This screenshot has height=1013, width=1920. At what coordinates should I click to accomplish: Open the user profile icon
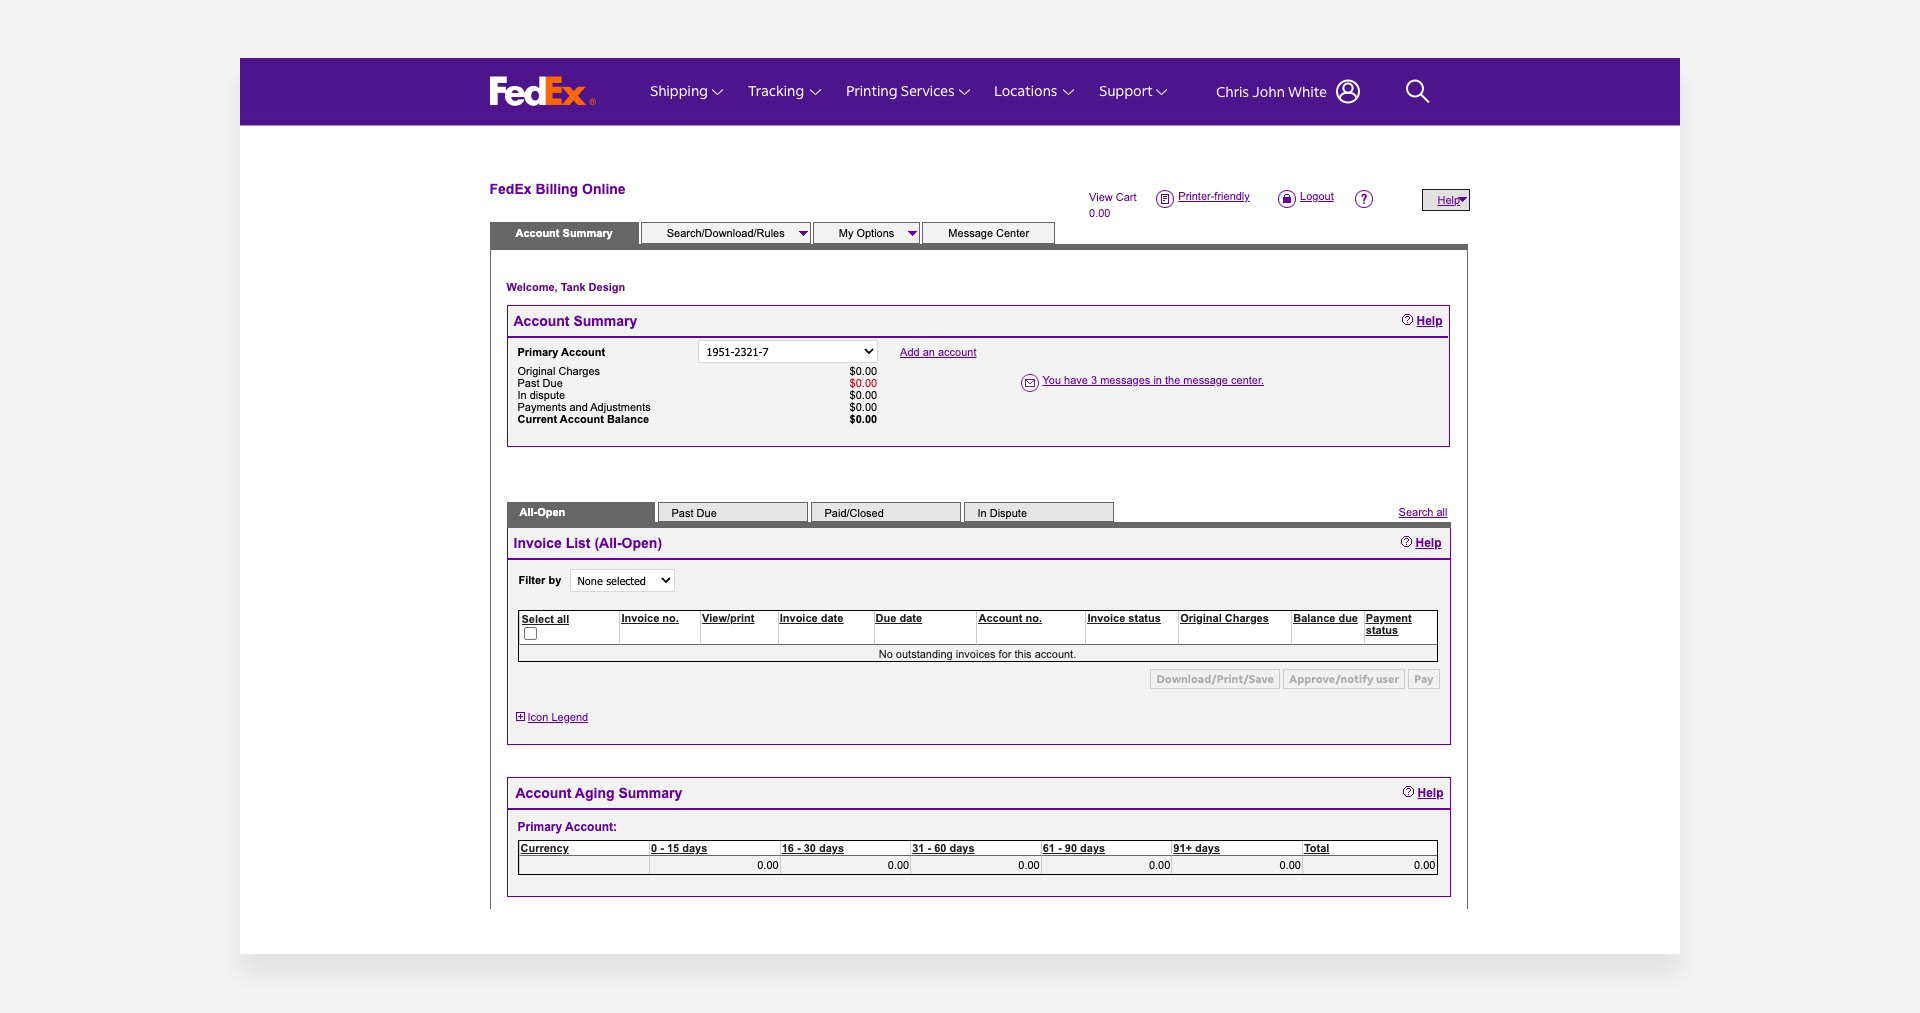pos(1348,91)
